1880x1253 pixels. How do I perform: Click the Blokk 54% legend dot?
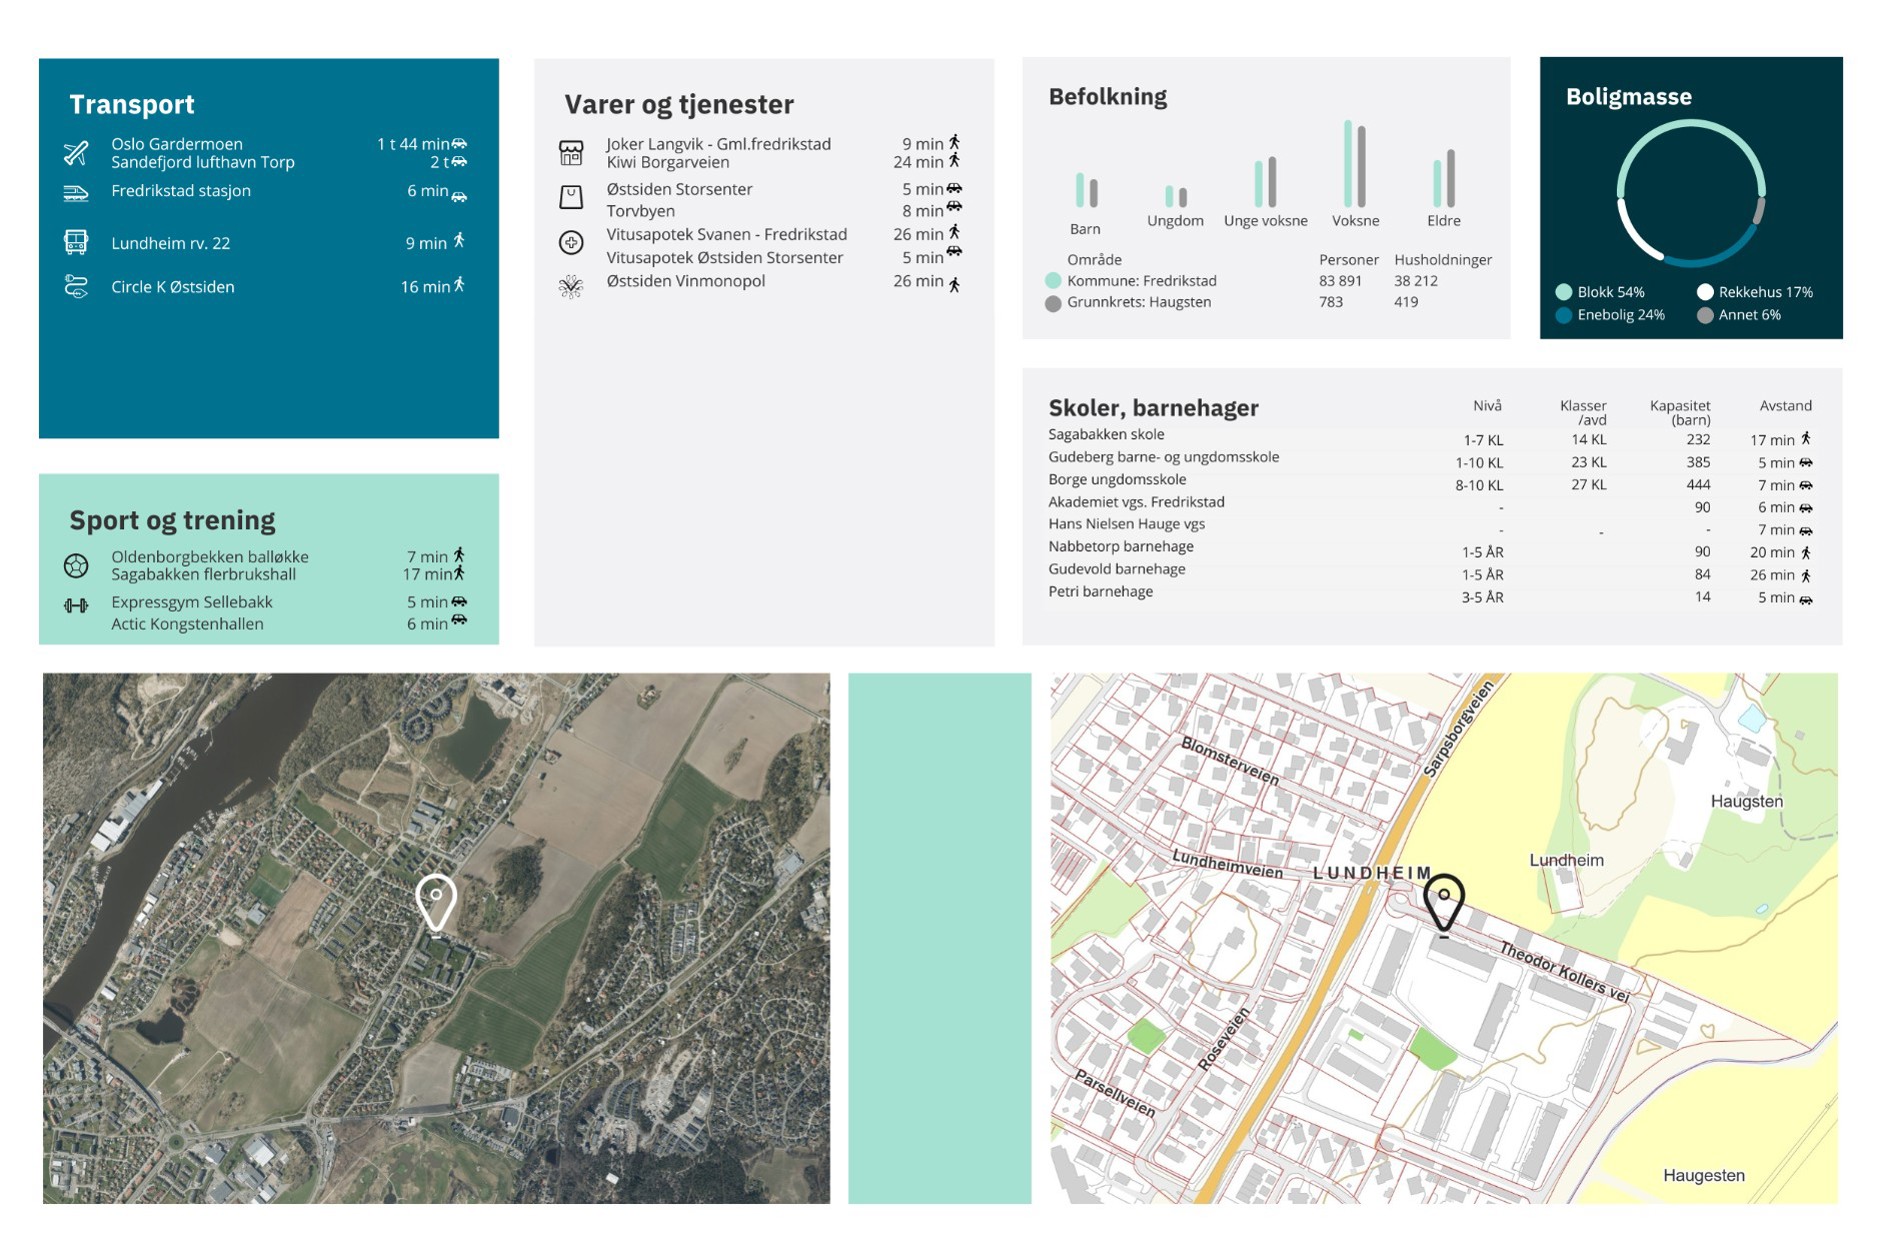point(1564,292)
